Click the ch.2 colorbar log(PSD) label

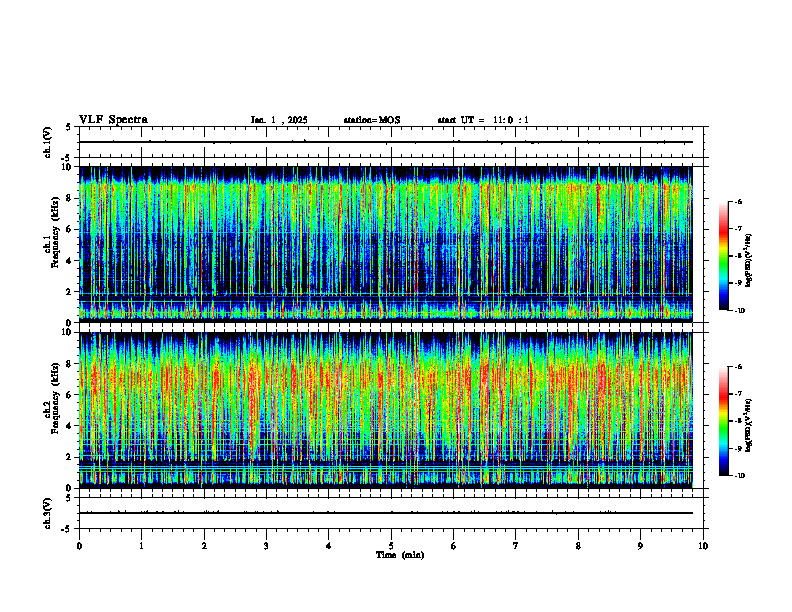coord(749,426)
